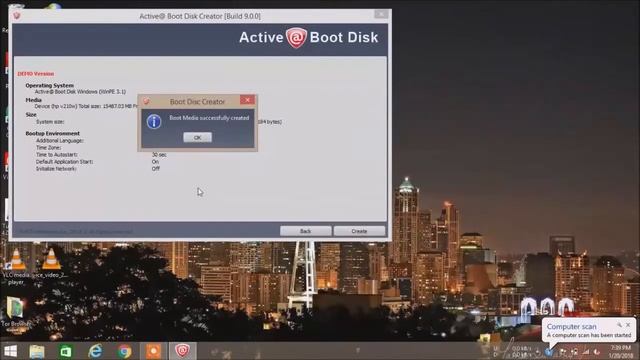Click the "Default Application Start:" row
Screen dimensions: 640x360
[98, 162]
